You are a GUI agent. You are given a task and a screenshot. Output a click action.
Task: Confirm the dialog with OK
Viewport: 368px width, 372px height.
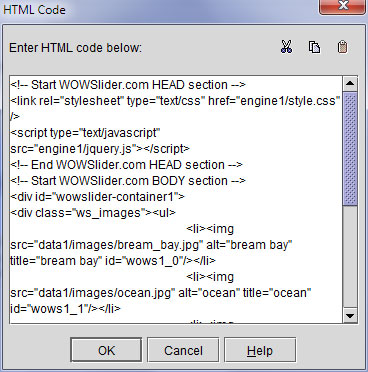point(106,350)
